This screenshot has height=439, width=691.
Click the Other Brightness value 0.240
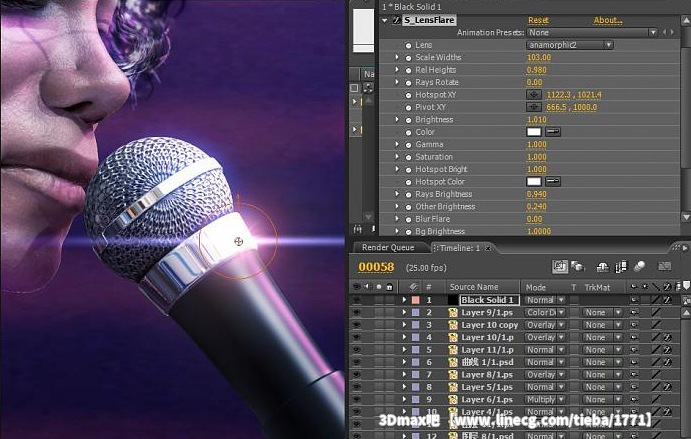tap(536, 207)
